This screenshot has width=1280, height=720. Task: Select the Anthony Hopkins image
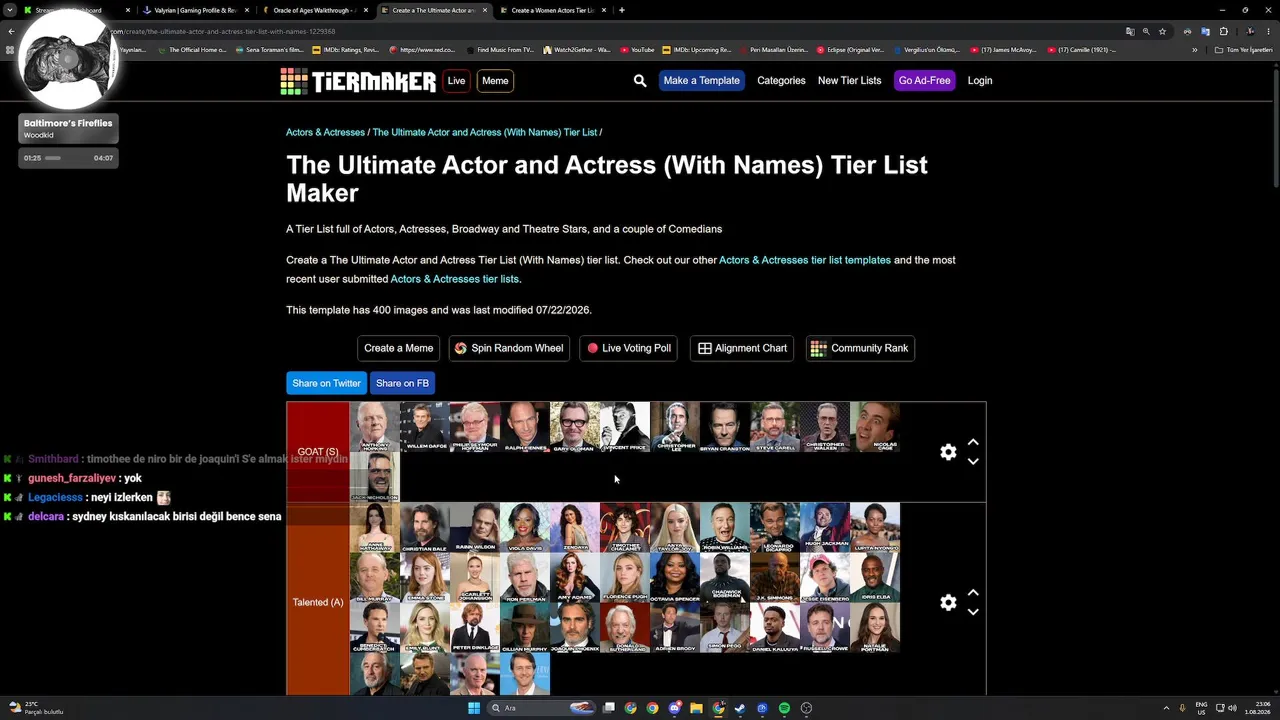coord(375,427)
